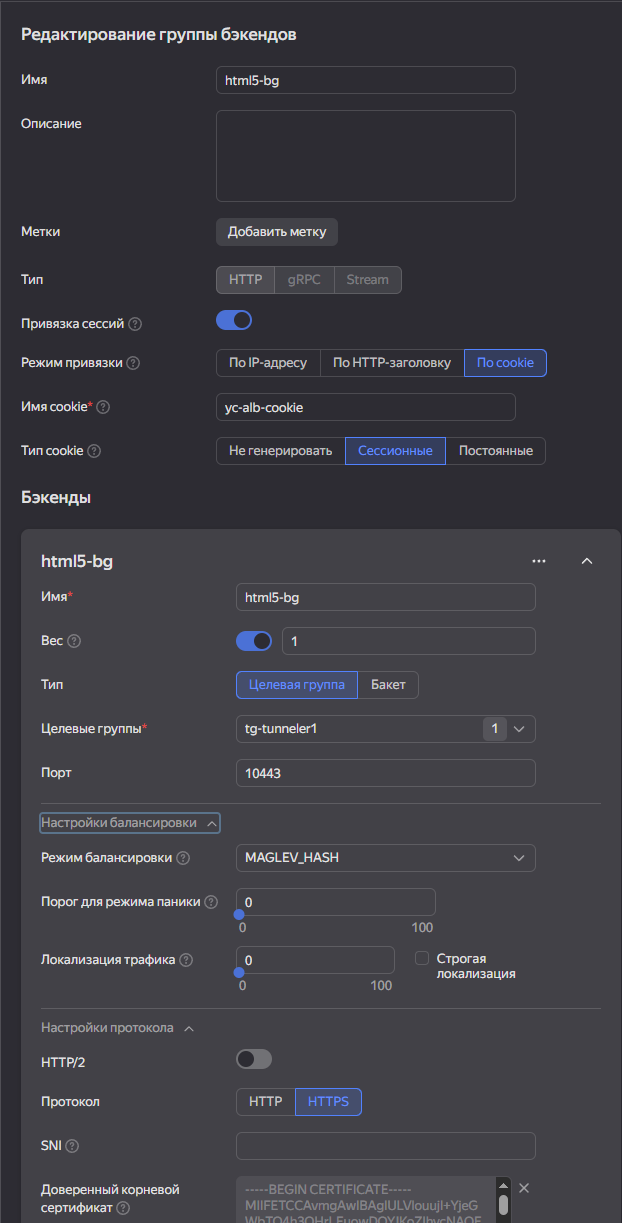Select the gRPC type tab
The image size is (622, 1223).
304,280
